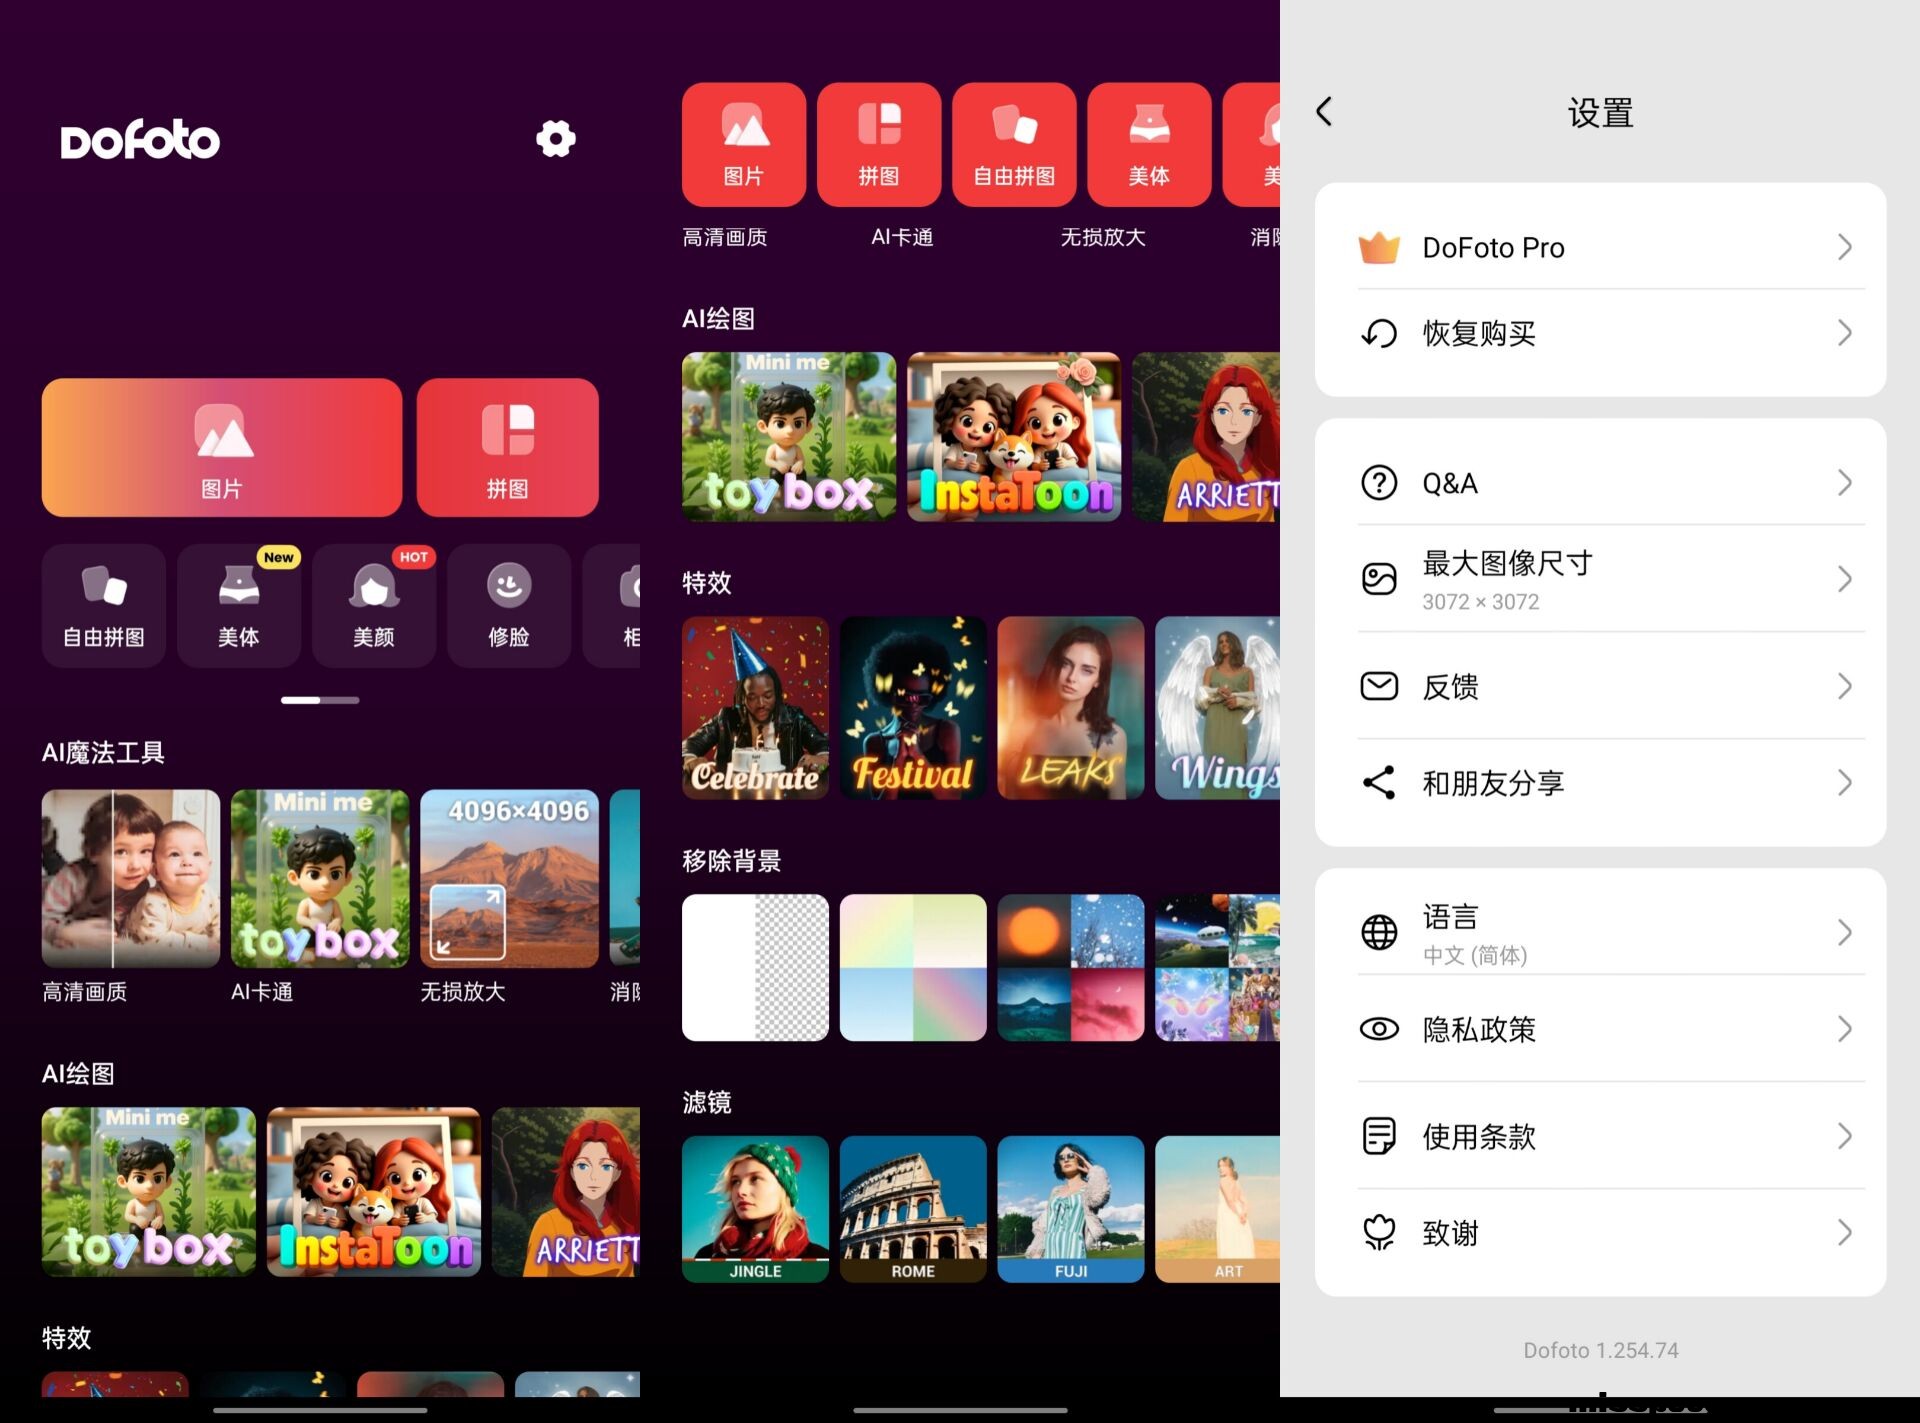This screenshot has width=1920, height=1423.
Task: Choose the Celebrate effect
Action: pyautogui.click(x=755, y=707)
